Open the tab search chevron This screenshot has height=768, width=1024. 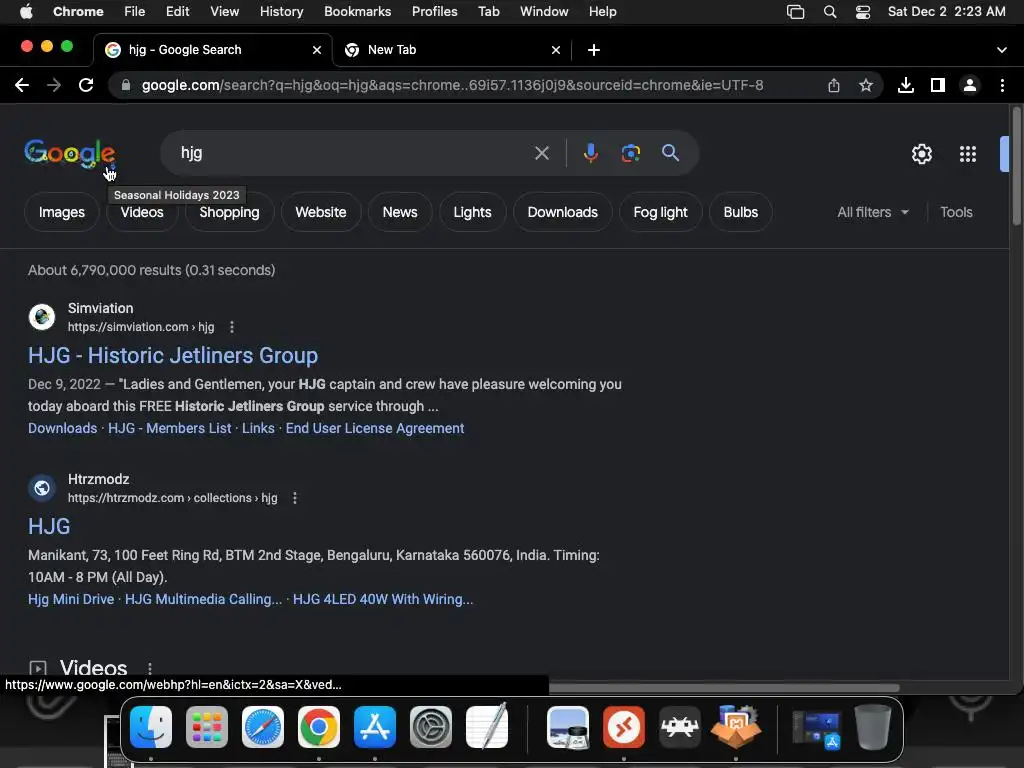coord(1002,50)
